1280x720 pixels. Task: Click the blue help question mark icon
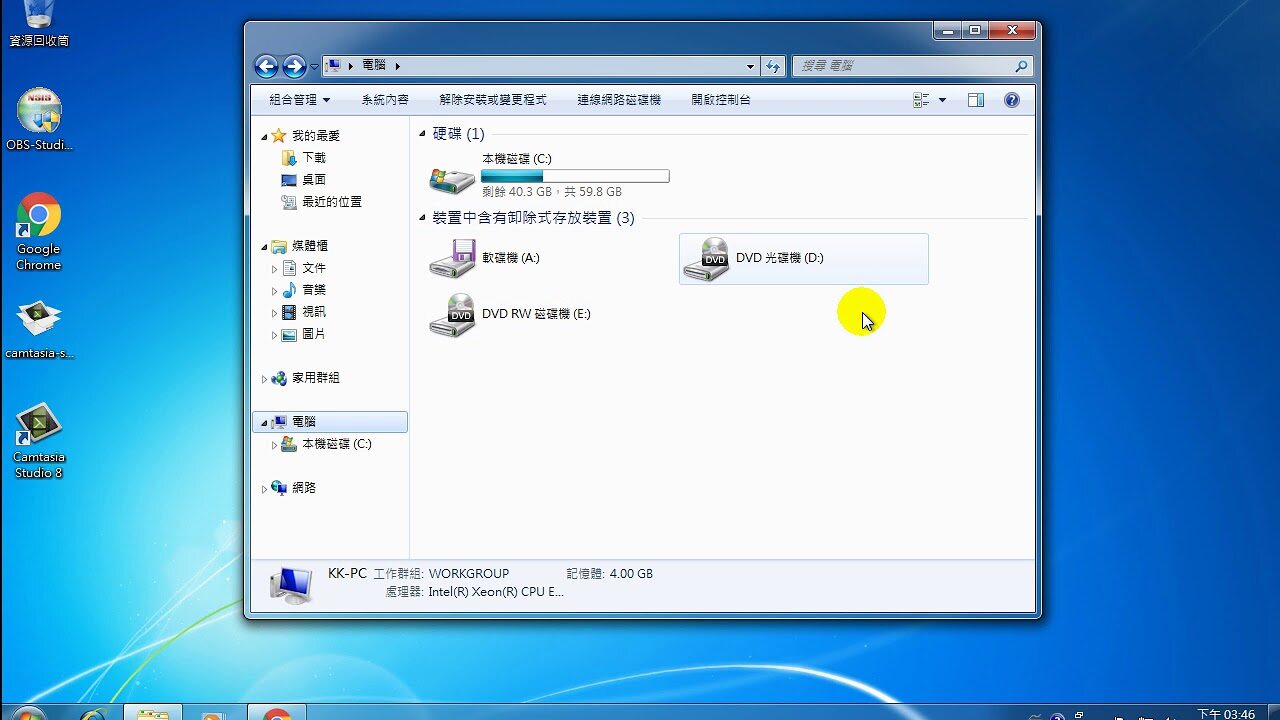click(1011, 100)
